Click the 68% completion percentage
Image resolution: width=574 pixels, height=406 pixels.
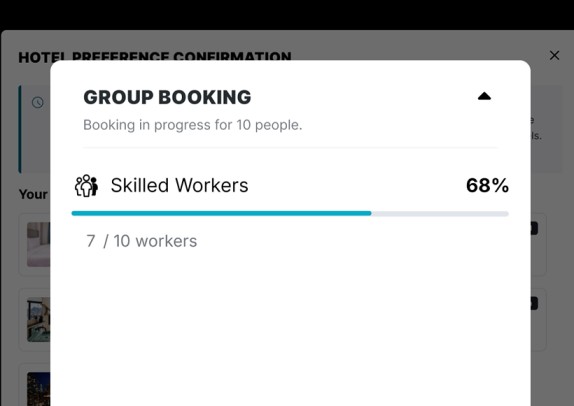coord(487,185)
